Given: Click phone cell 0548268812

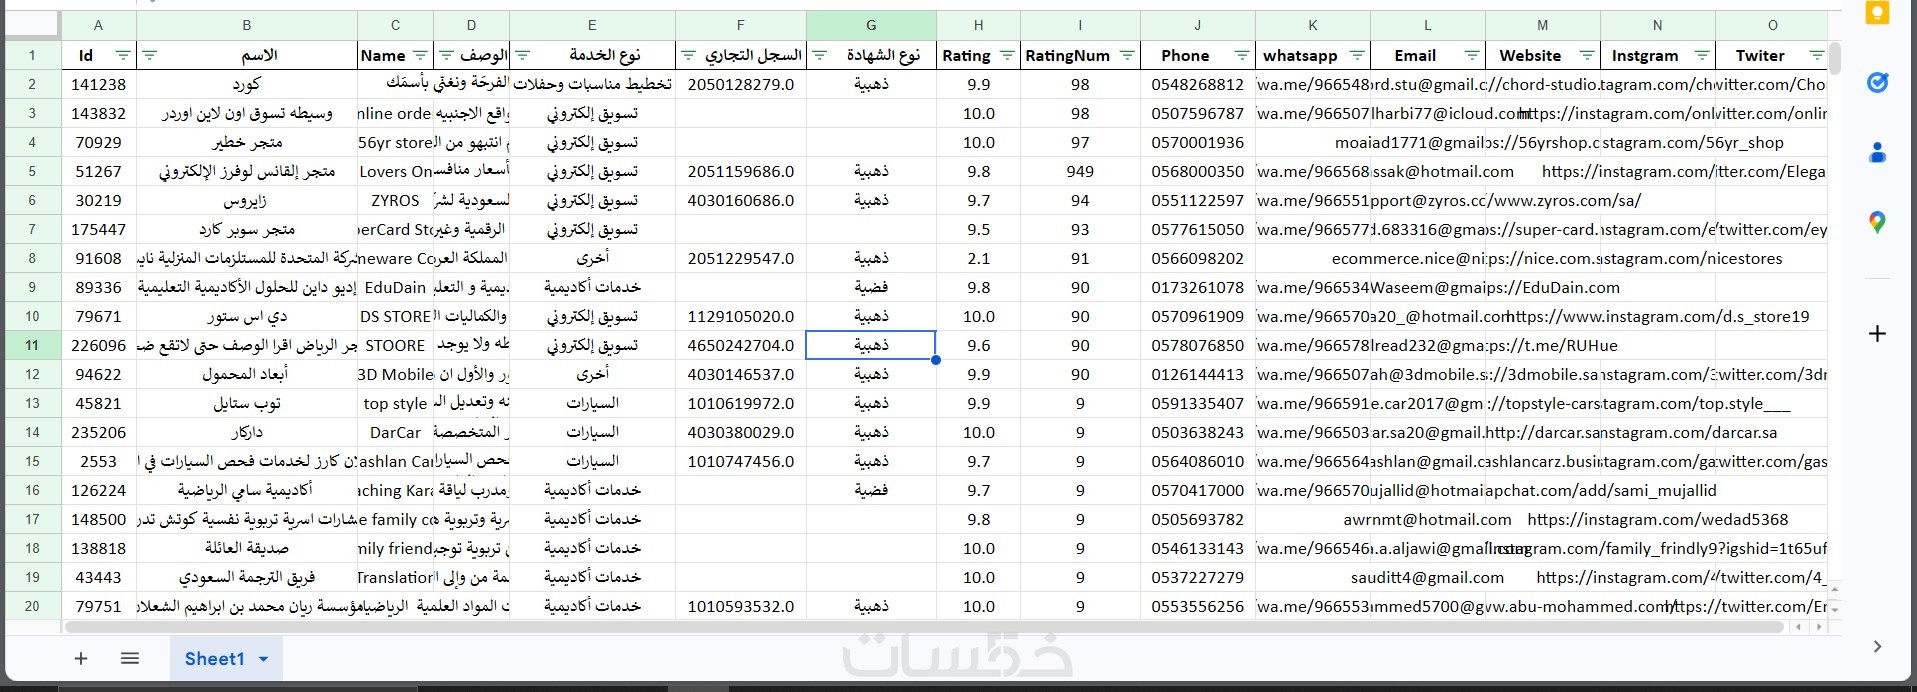Looking at the screenshot, I should point(1197,84).
